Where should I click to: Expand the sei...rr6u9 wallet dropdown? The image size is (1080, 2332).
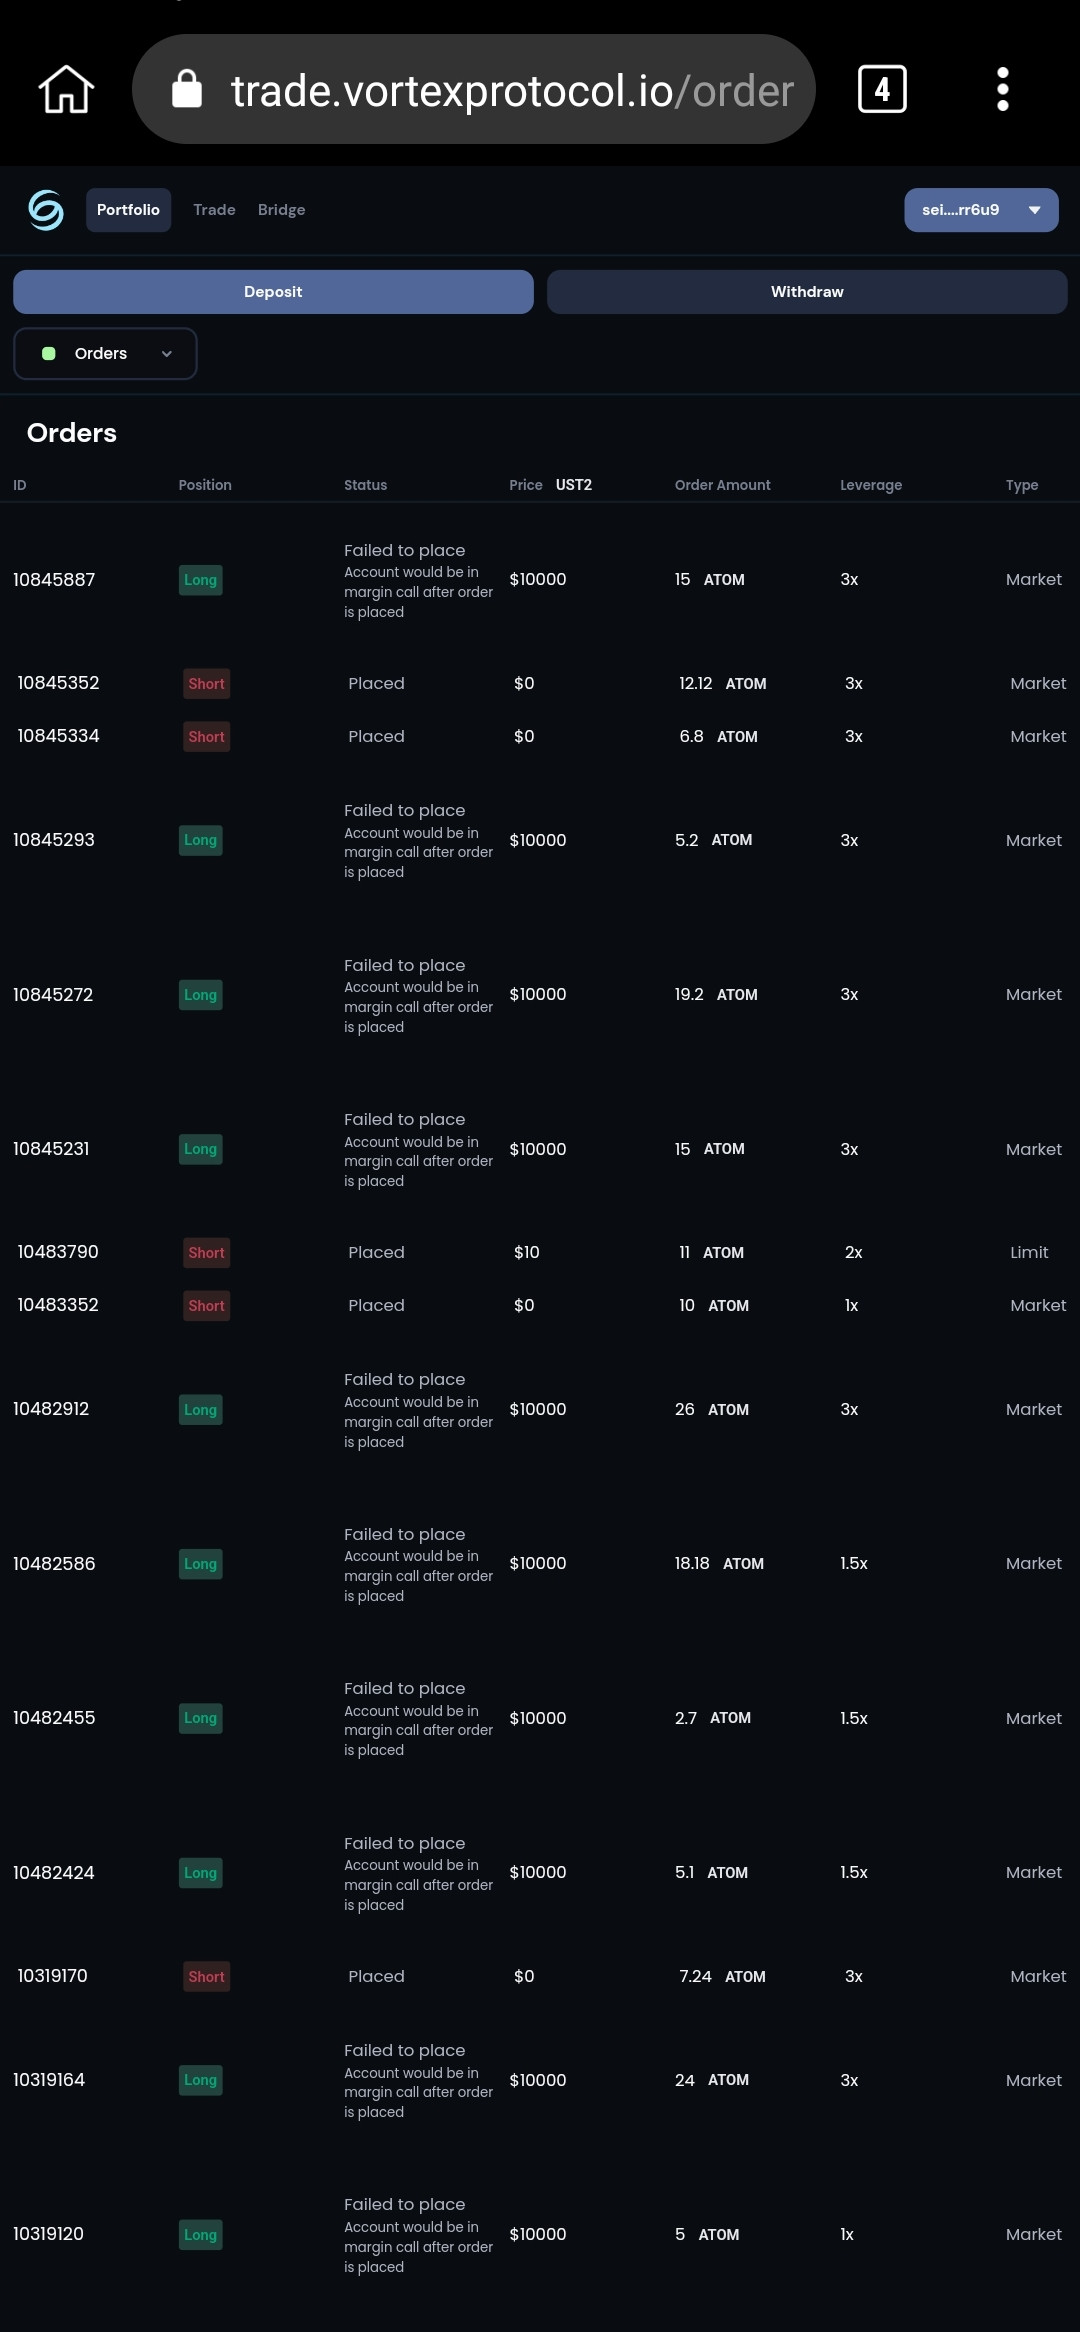[x=980, y=210]
